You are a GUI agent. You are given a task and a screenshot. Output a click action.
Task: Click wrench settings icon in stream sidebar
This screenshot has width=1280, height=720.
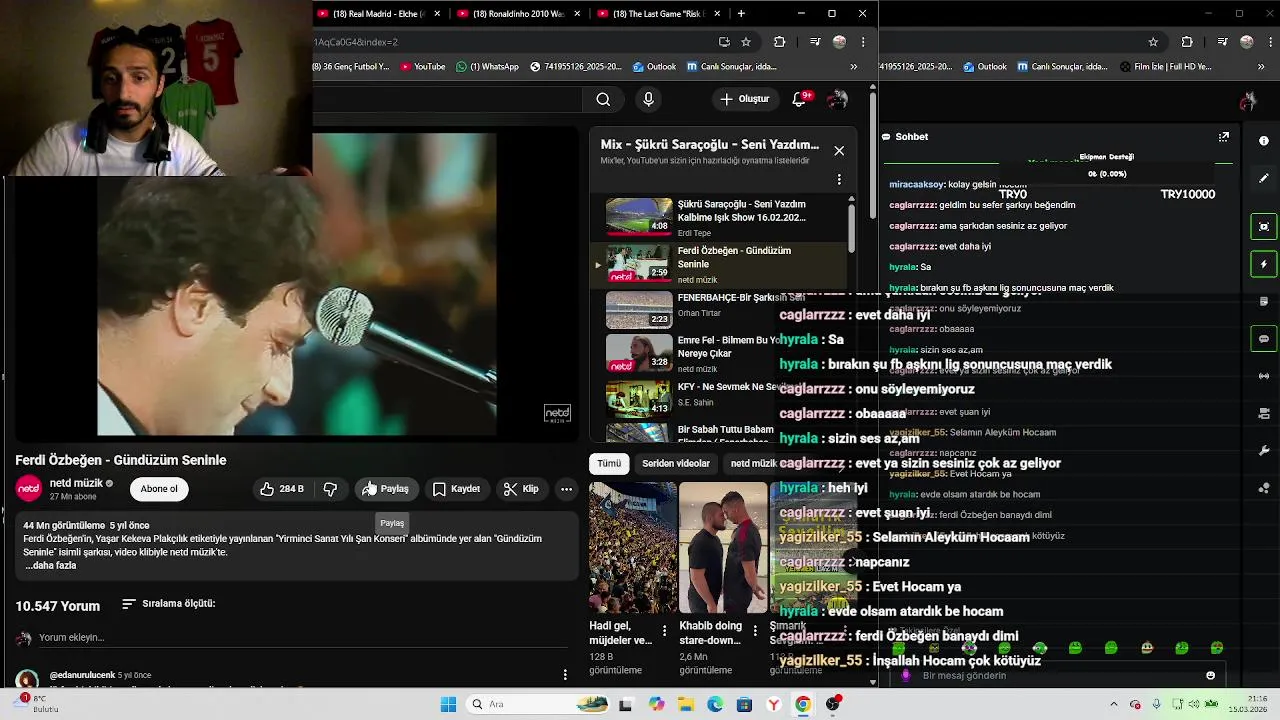pyautogui.click(x=1264, y=450)
